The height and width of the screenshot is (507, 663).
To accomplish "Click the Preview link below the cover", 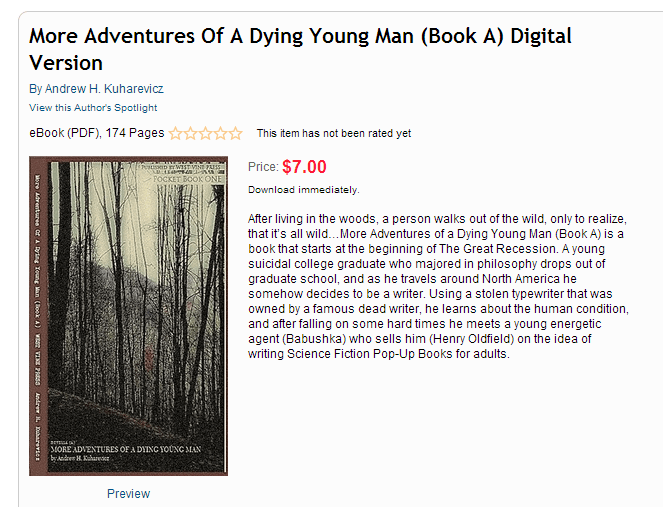I will (128, 493).
